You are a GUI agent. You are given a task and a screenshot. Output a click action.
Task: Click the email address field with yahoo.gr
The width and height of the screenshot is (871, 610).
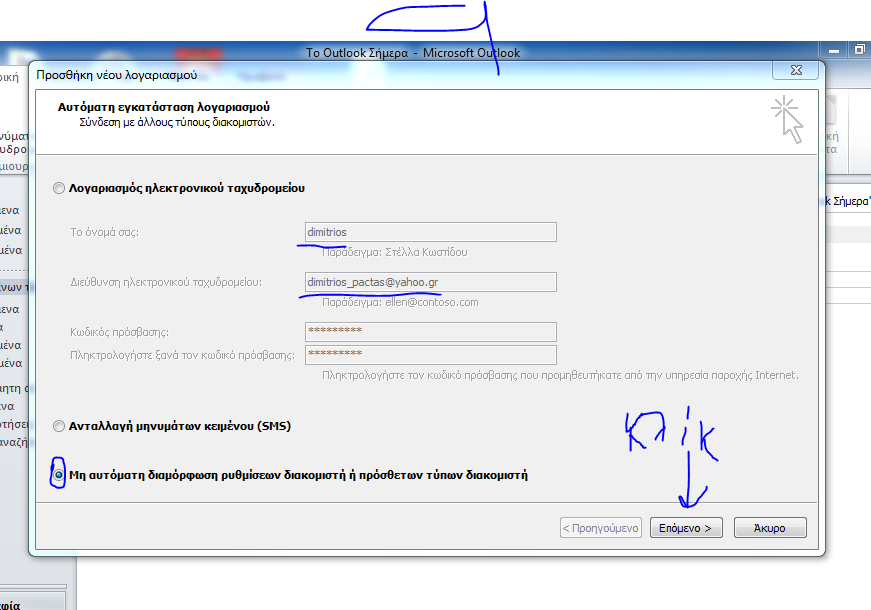click(x=431, y=282)
